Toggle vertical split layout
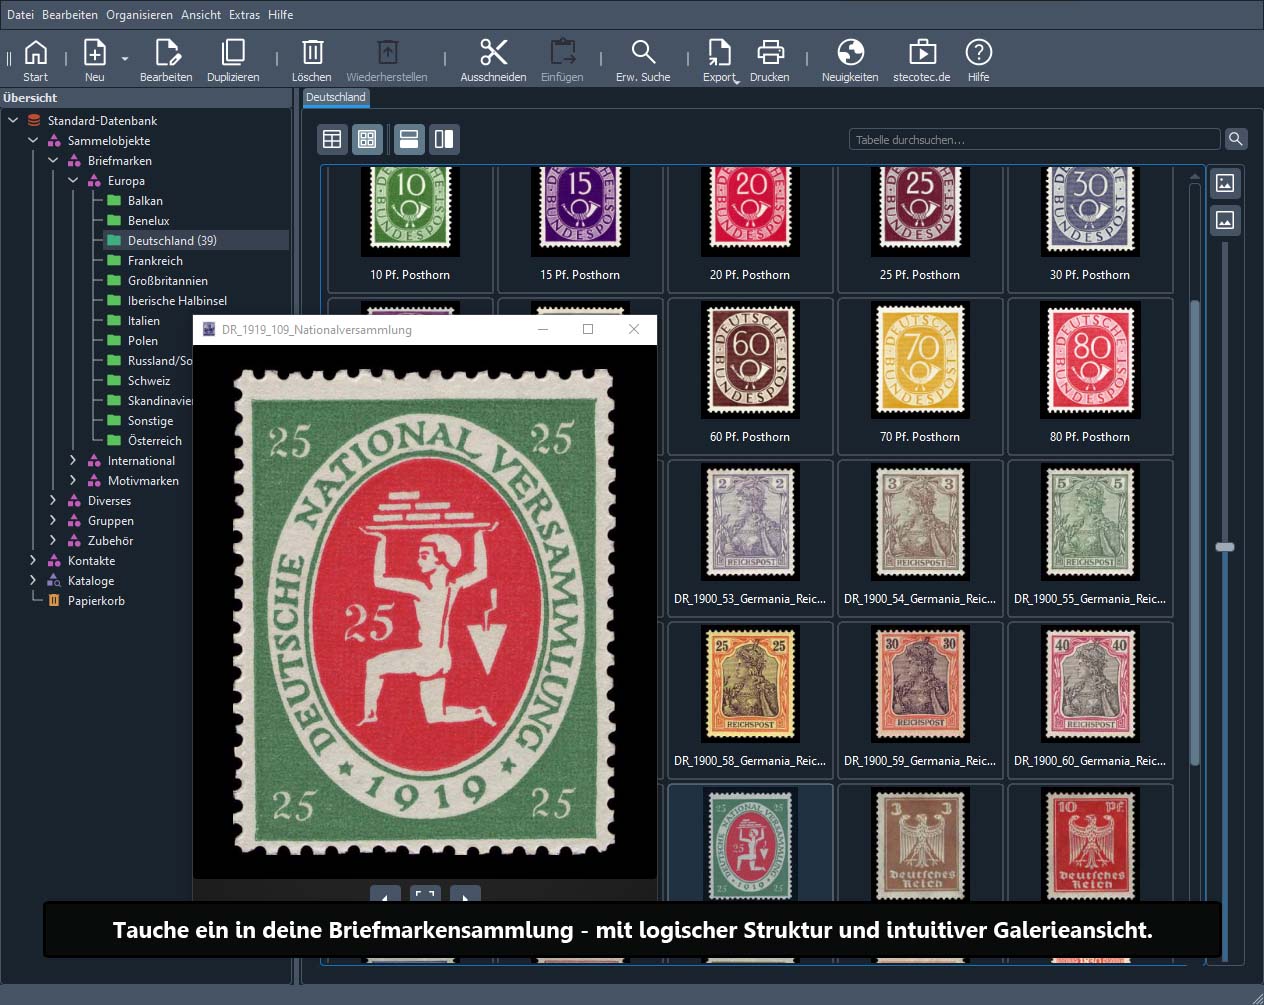1264x1005 pixels. click(444, 139)
